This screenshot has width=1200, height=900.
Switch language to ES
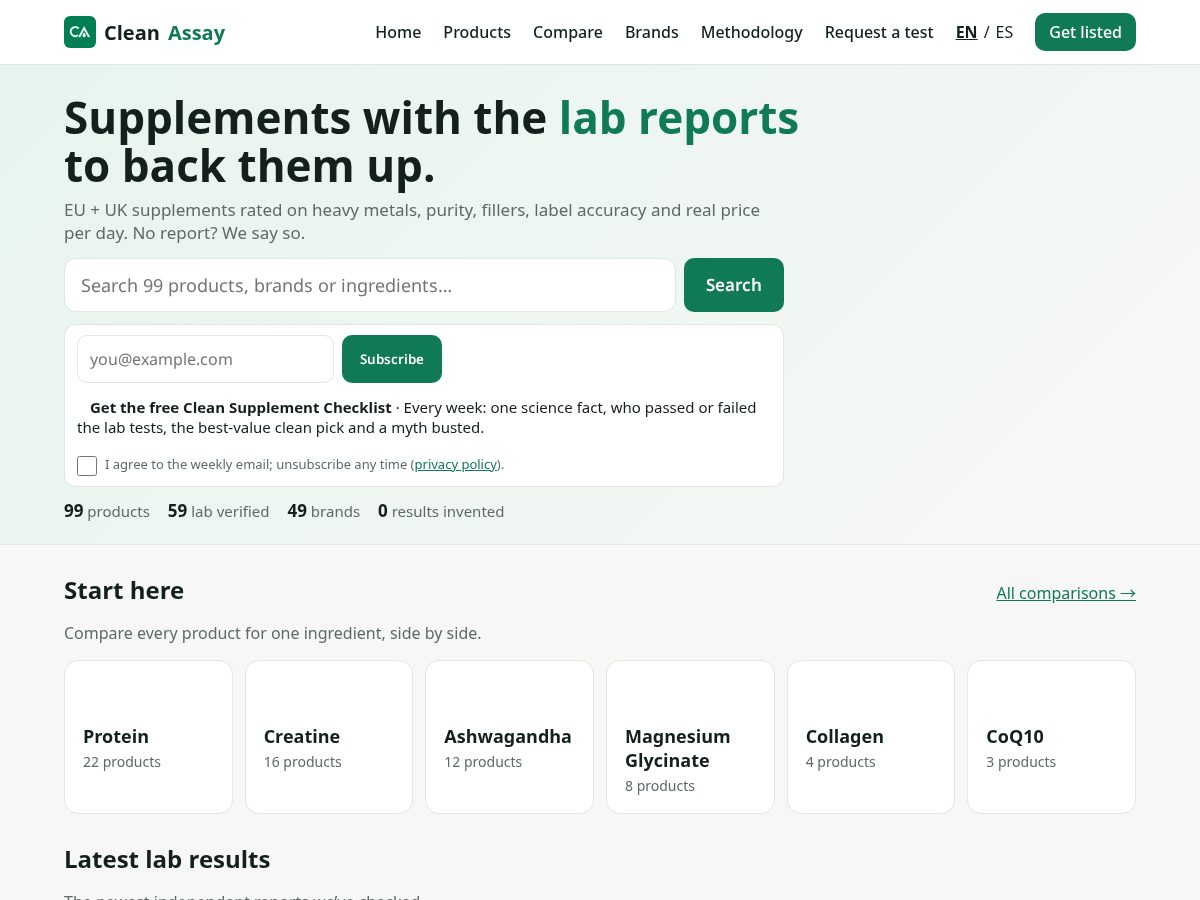tap(1004, 32)
